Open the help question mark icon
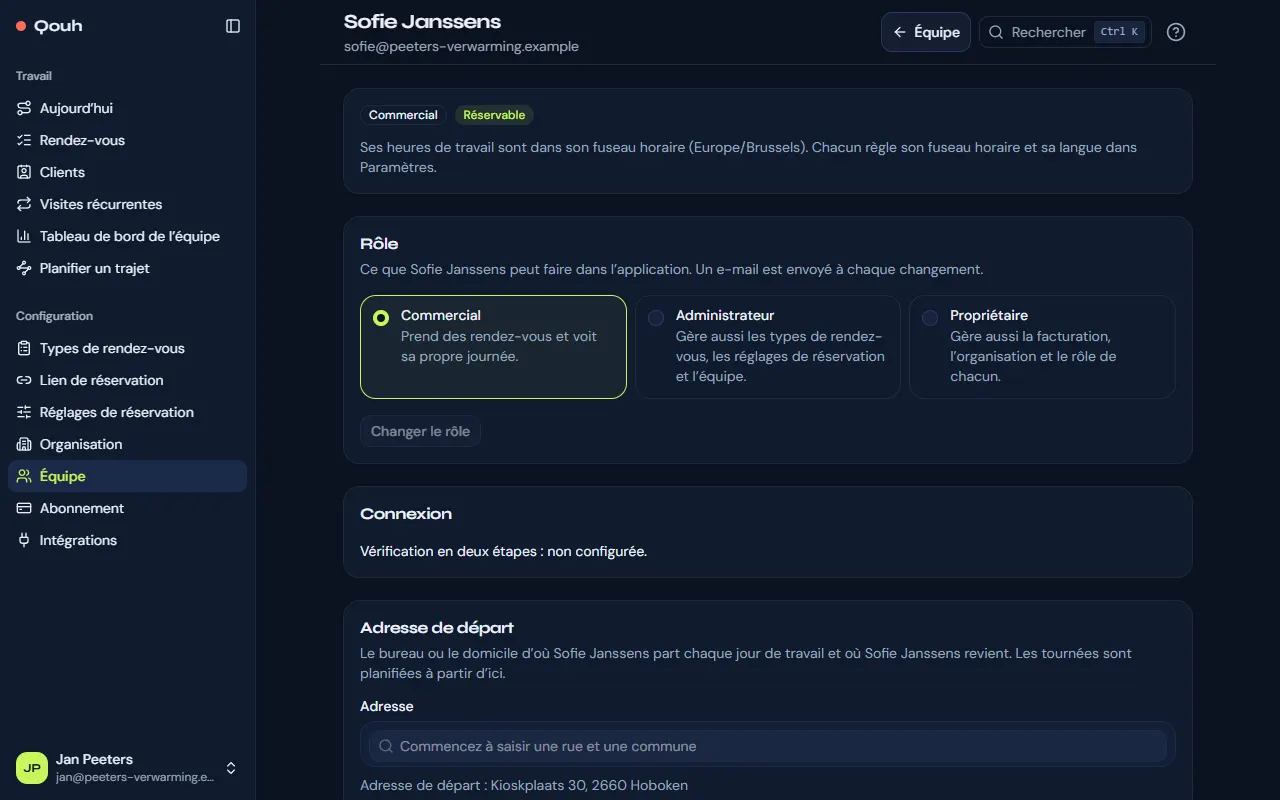Viewport: 1280px width, 800px height. [x=1176, y=32]
